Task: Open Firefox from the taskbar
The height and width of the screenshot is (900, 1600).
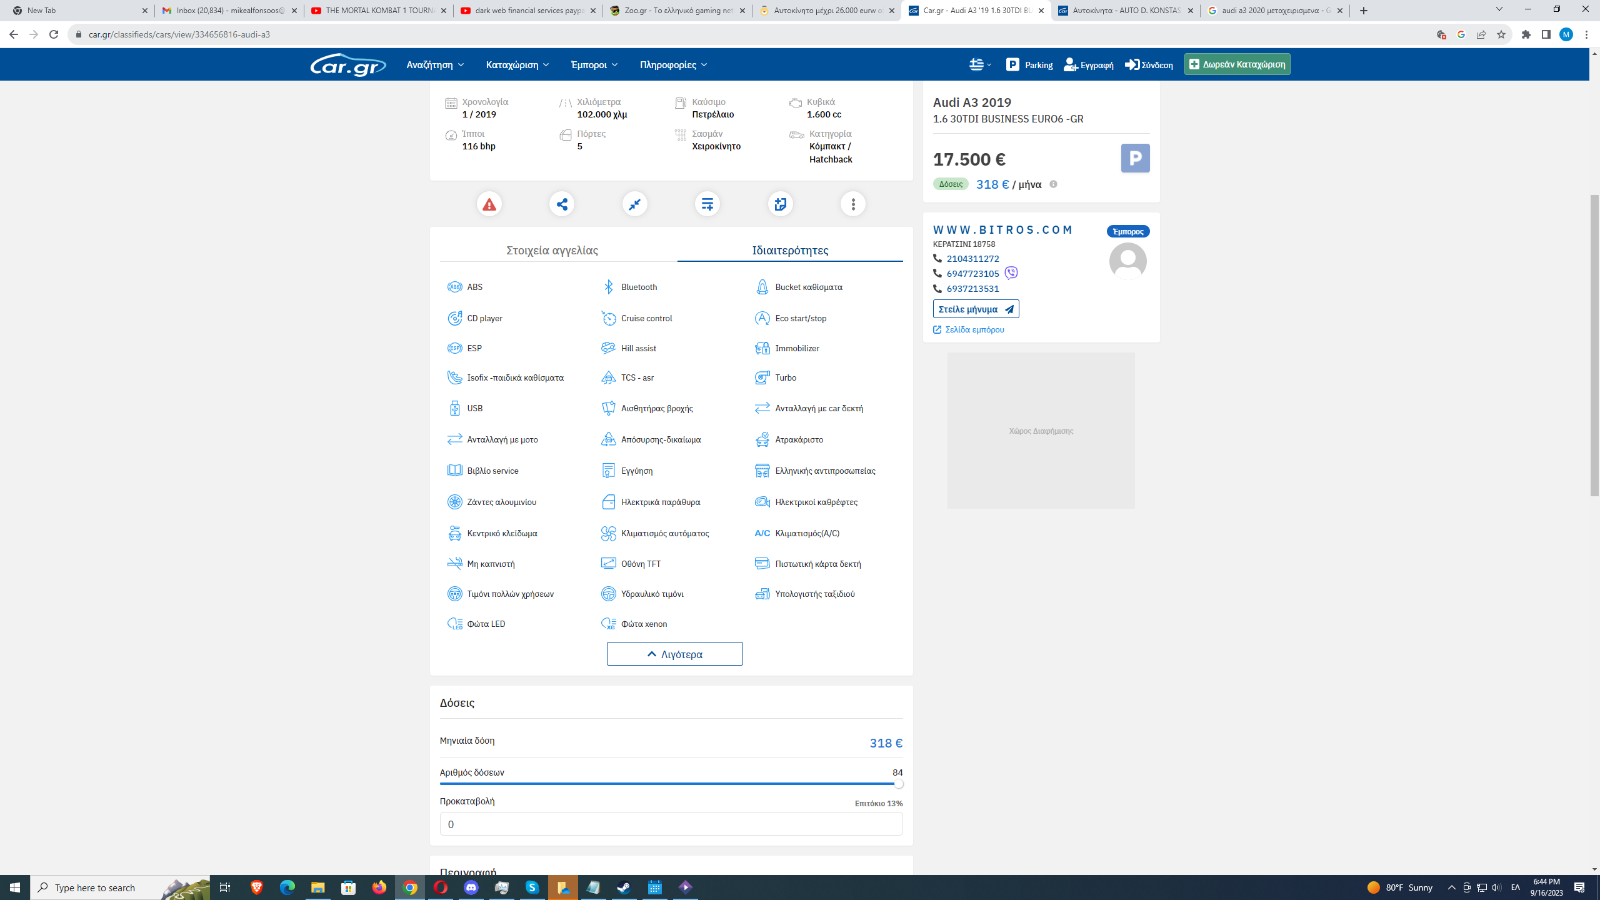Action: click(379, 887)
